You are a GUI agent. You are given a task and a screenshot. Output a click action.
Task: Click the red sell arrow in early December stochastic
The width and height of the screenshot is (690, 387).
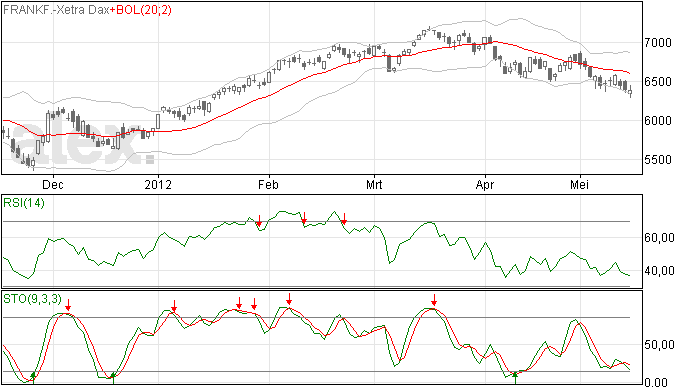click(x=69, y=305)
